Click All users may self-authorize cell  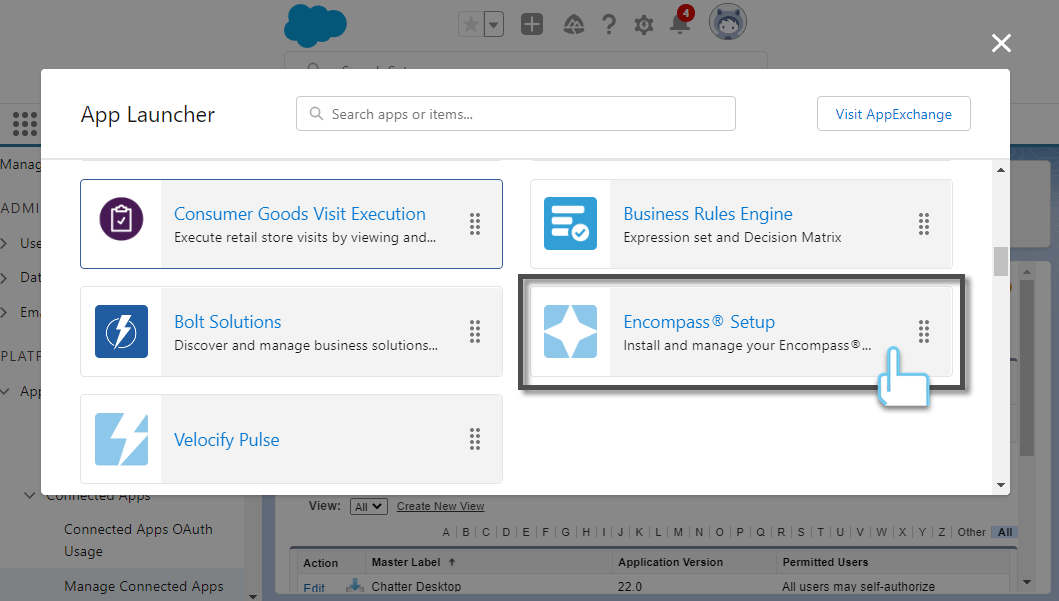pyautogui.click(x=858, y=586)
